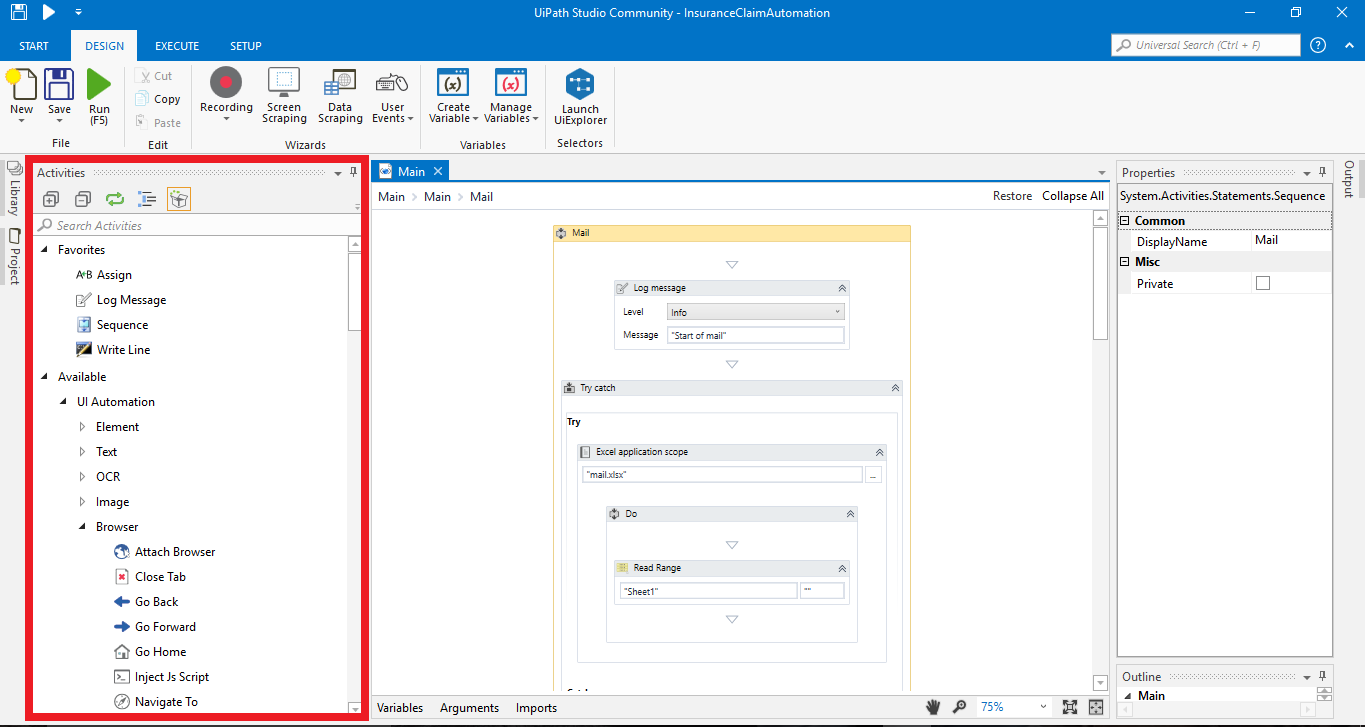Run the workflow with the green Run button

point(99,94)
